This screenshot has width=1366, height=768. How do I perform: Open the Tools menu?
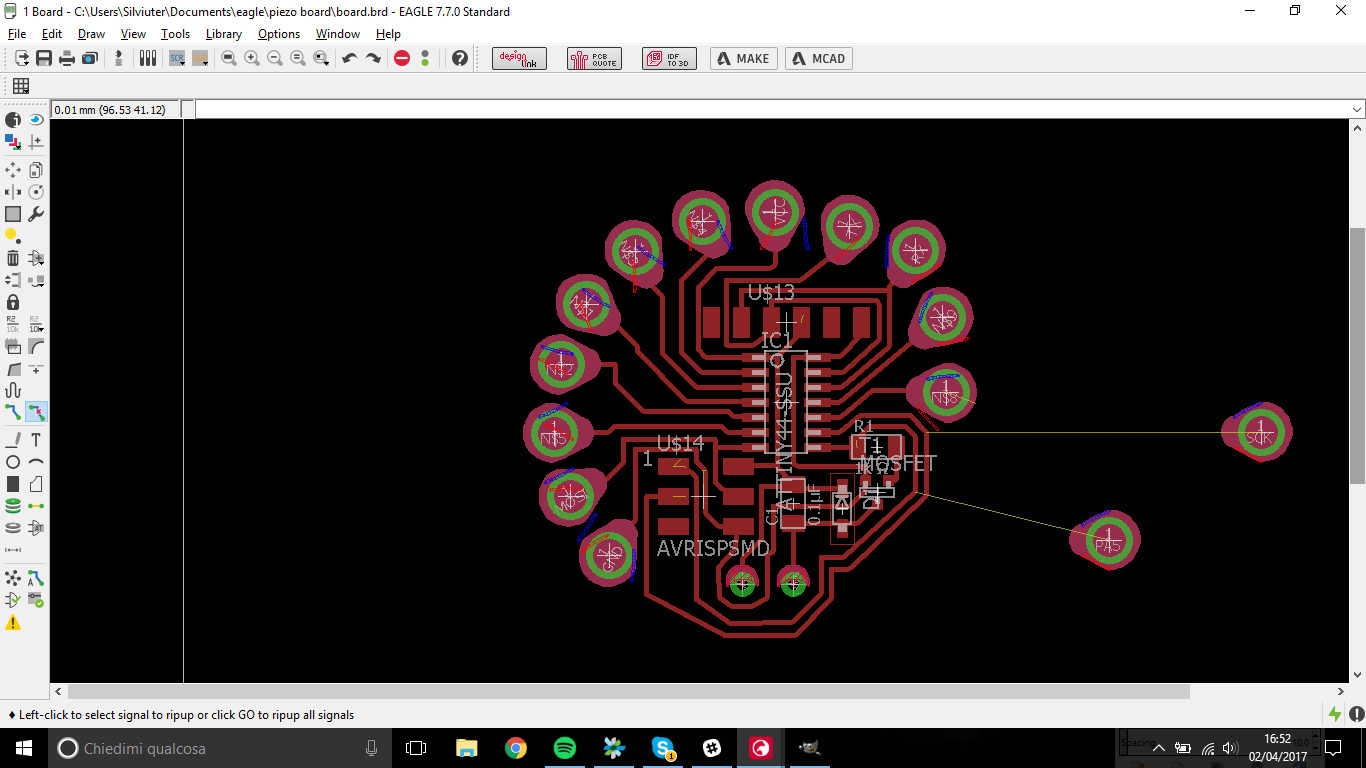[x=175, y=34]
